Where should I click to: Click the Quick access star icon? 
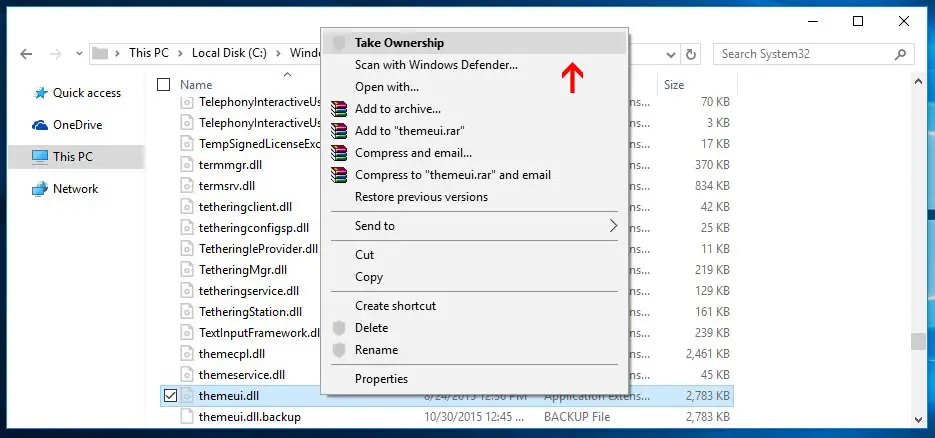40,93
